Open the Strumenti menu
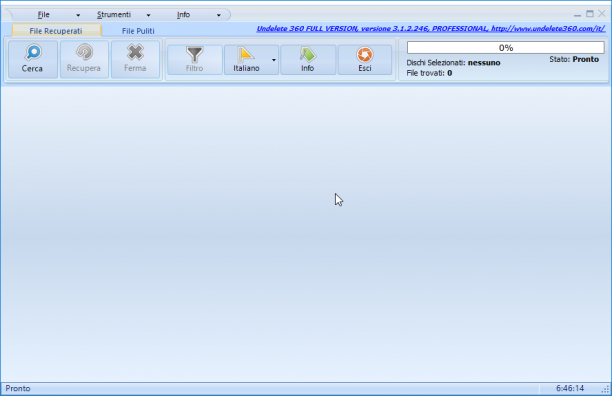 [114, 15]
